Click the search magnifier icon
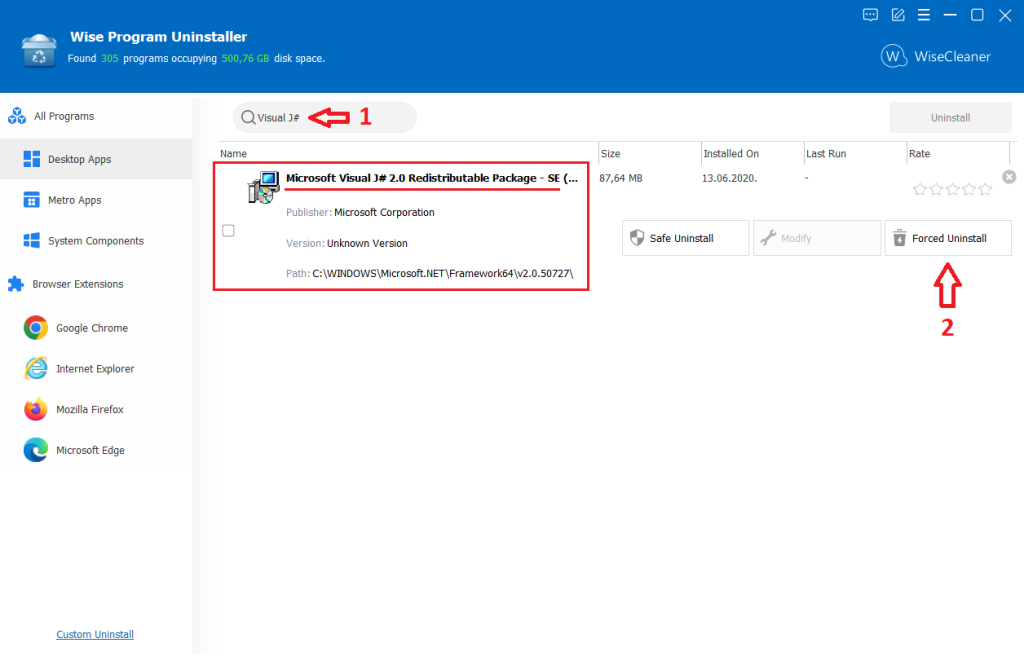 (x=248, y=118)
